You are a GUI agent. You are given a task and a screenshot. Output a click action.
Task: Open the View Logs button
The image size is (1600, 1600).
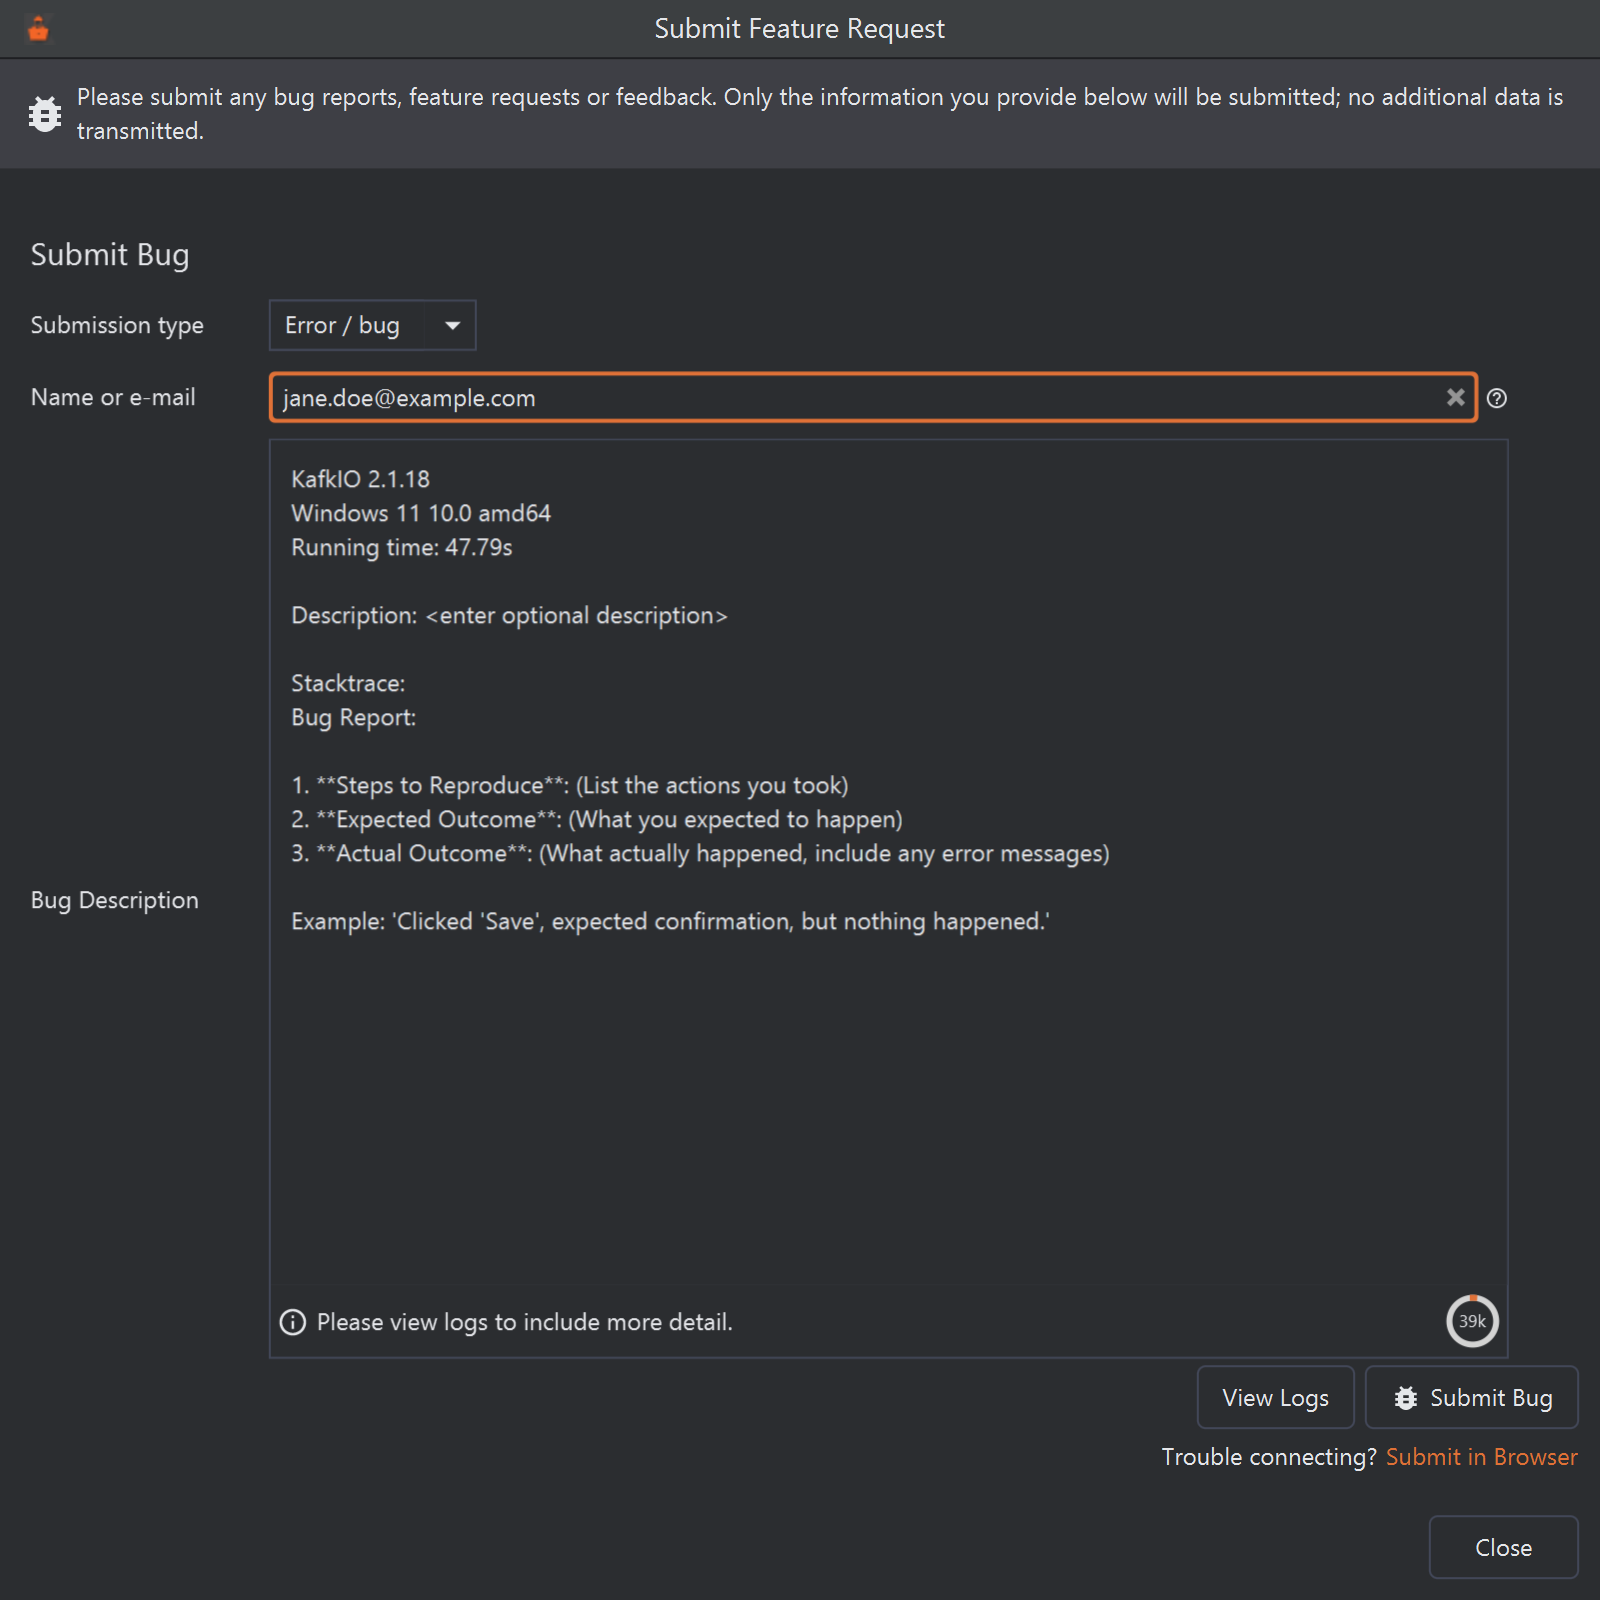coord(1275,1397)
